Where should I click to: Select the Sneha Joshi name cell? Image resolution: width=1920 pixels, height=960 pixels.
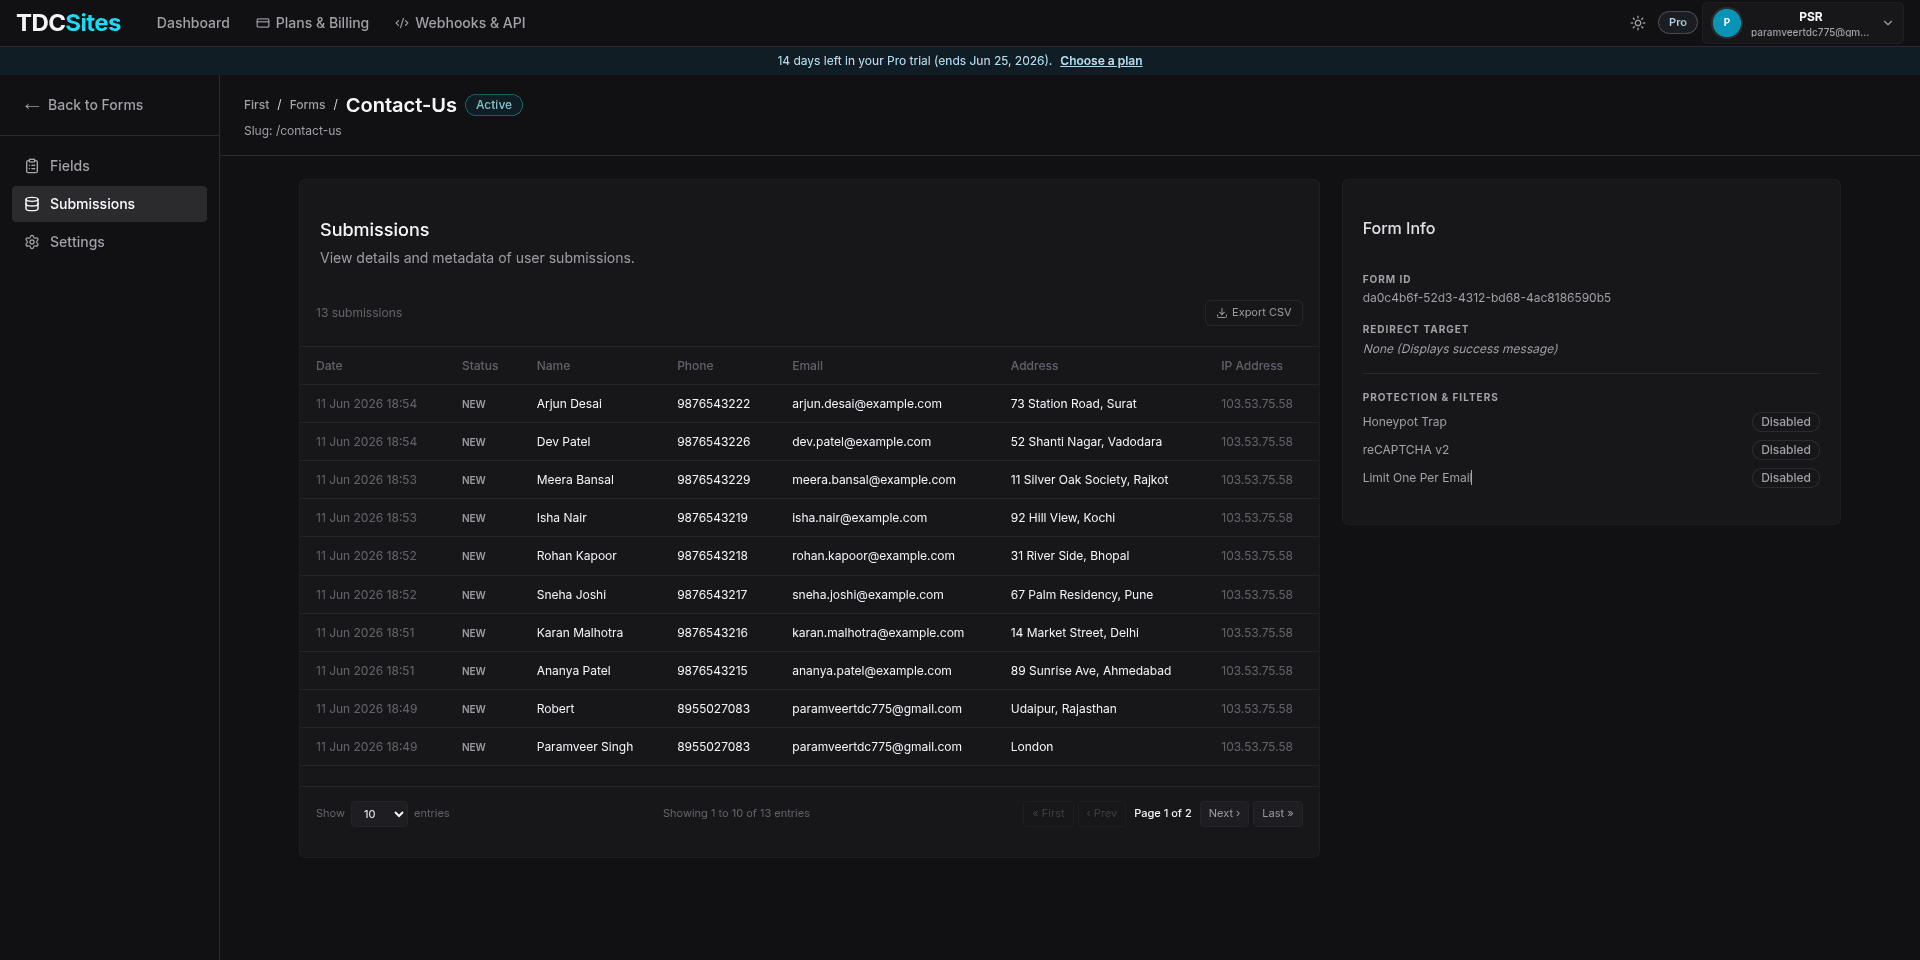(x=571, y=595)
